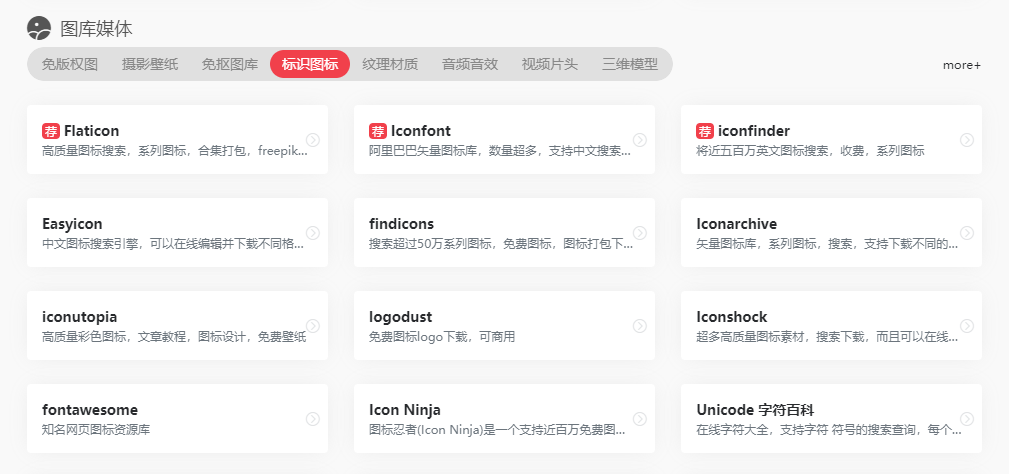Open the findicons site title
Screen dimensions: 1009x474
tap(402, 224)
